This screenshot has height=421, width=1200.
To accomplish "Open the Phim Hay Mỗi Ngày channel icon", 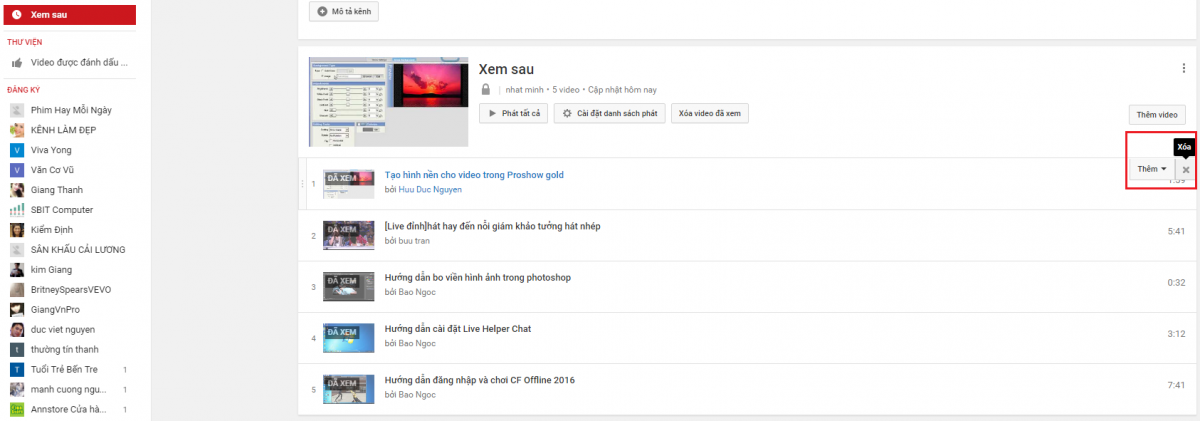I will tap(17, 110).
